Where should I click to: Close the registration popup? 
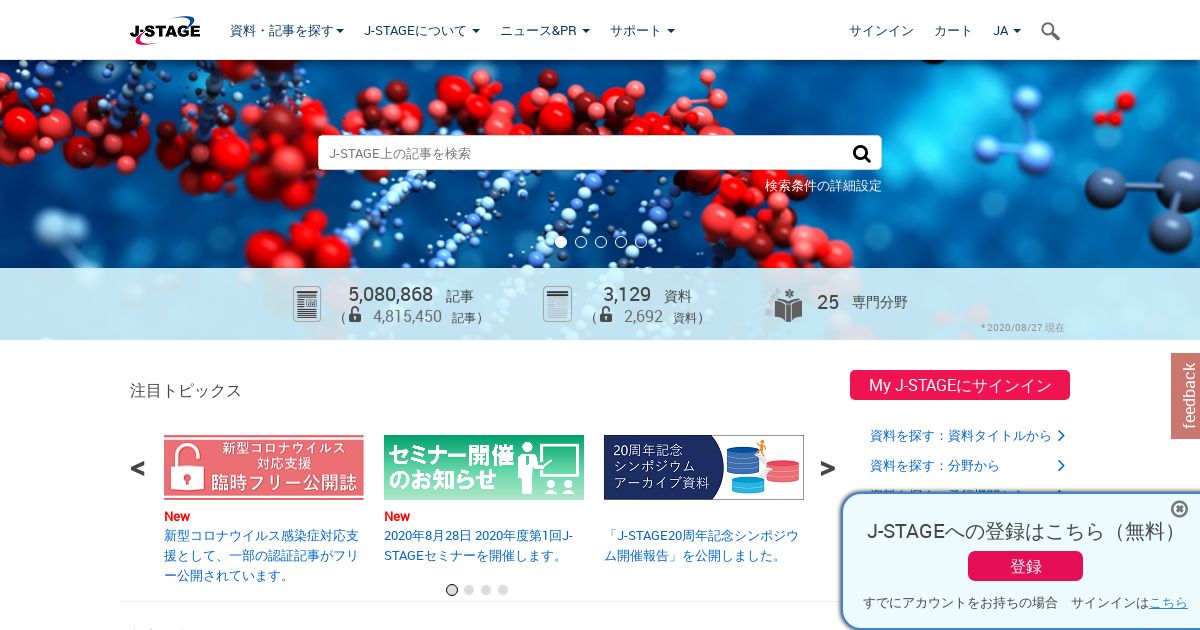tap(1179, 509)
